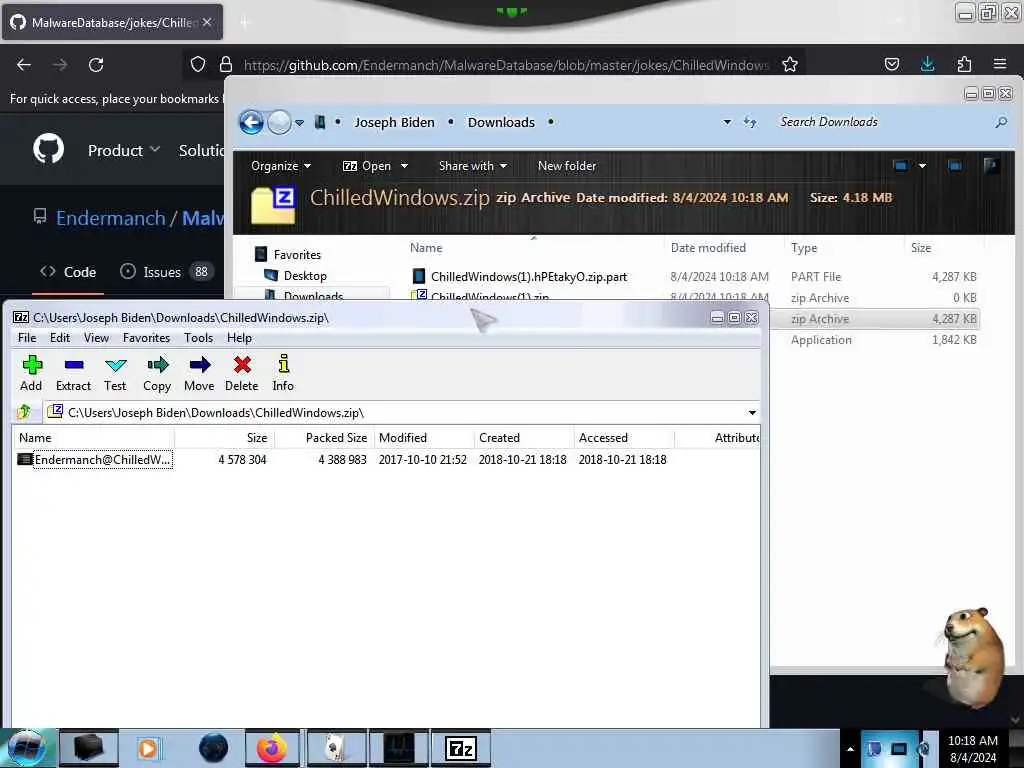
Task: Select the Move tool in 7-Zip
Action: tap(199, 373)
